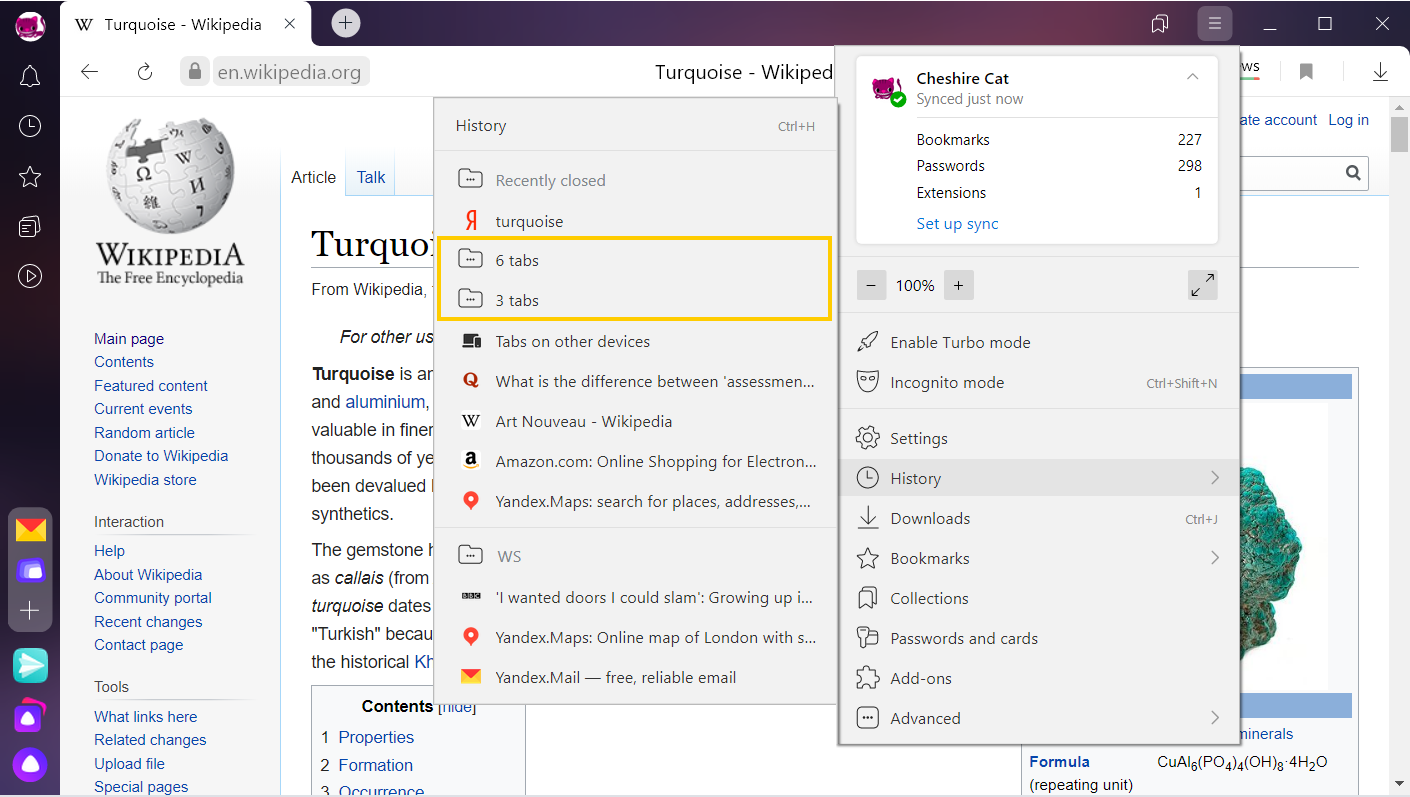Screen dimensions: 1410x797
Task: Click the back arrow in toolbar
Action: coord(90,72)
